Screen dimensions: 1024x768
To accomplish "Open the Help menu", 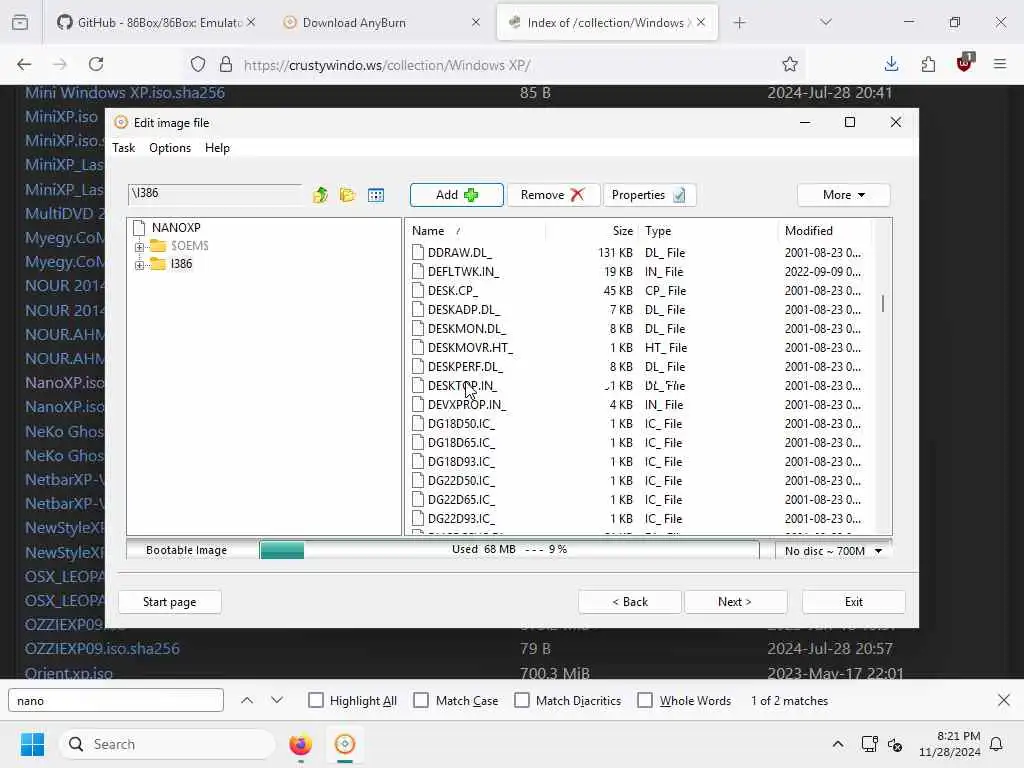I will click(x=217, y=148).
